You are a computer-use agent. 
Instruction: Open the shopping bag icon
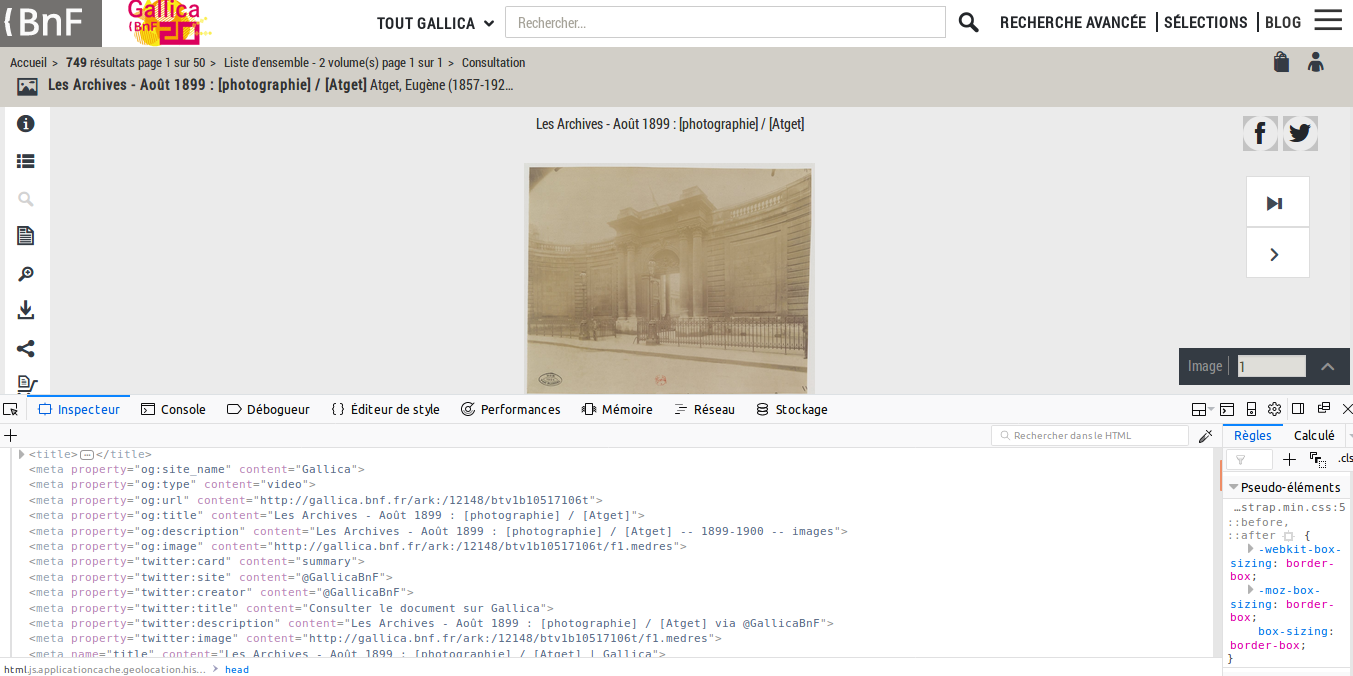[x=1281, y=62]
